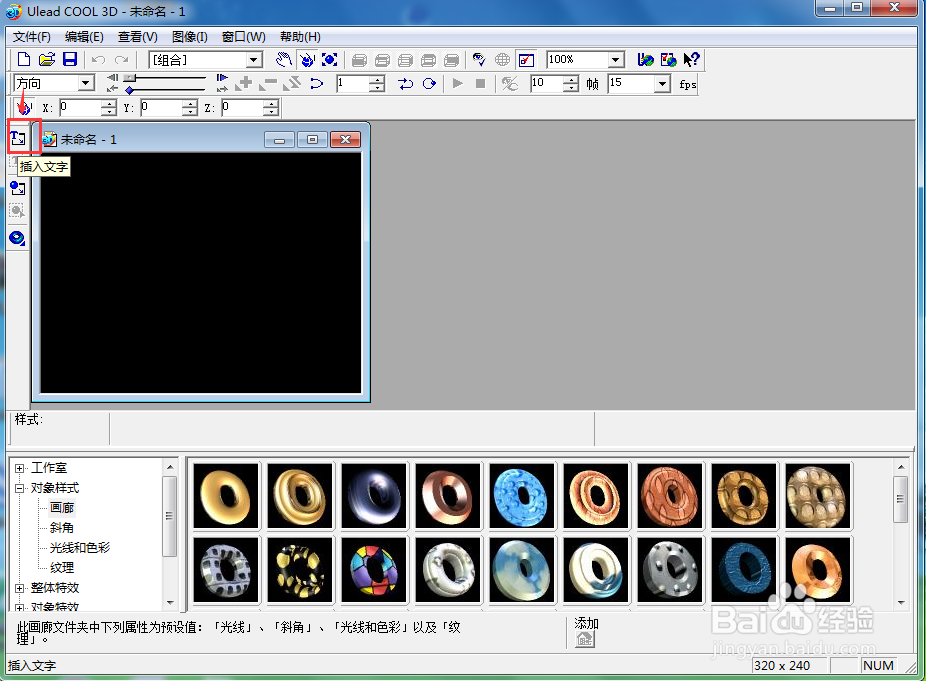Activate the context help arrow icon

(x=691, y=60)
